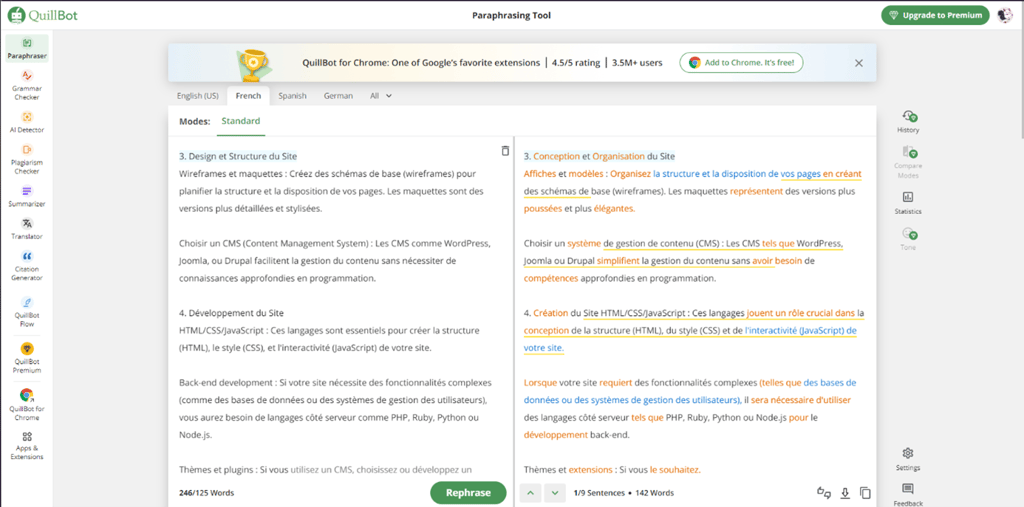The image size is (1024, 507).
Task: Go to next sentence with down arrow
Action: 554,493
